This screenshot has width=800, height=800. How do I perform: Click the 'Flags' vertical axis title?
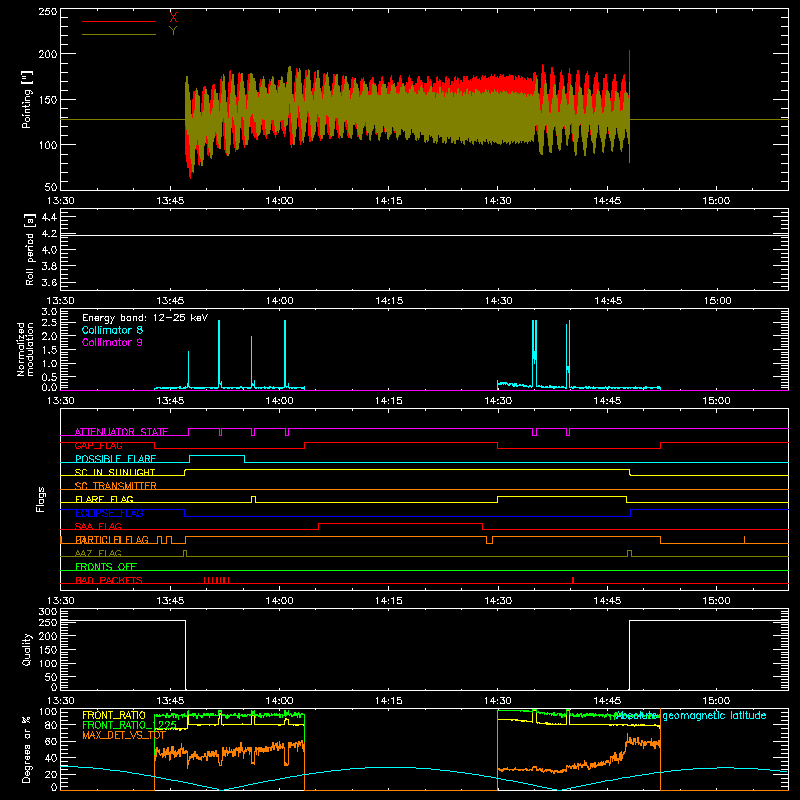coord(41,499)
